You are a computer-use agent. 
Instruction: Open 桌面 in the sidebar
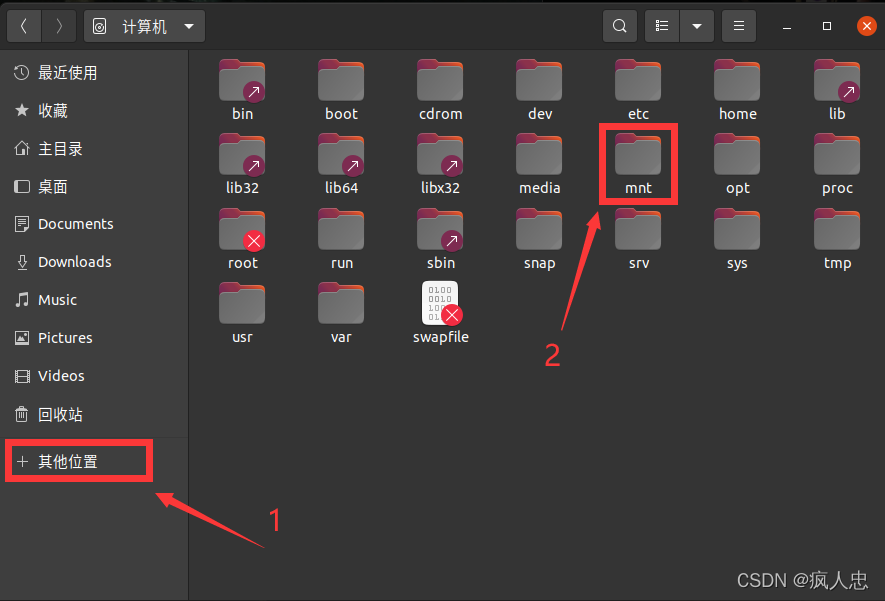pos(94,186)
